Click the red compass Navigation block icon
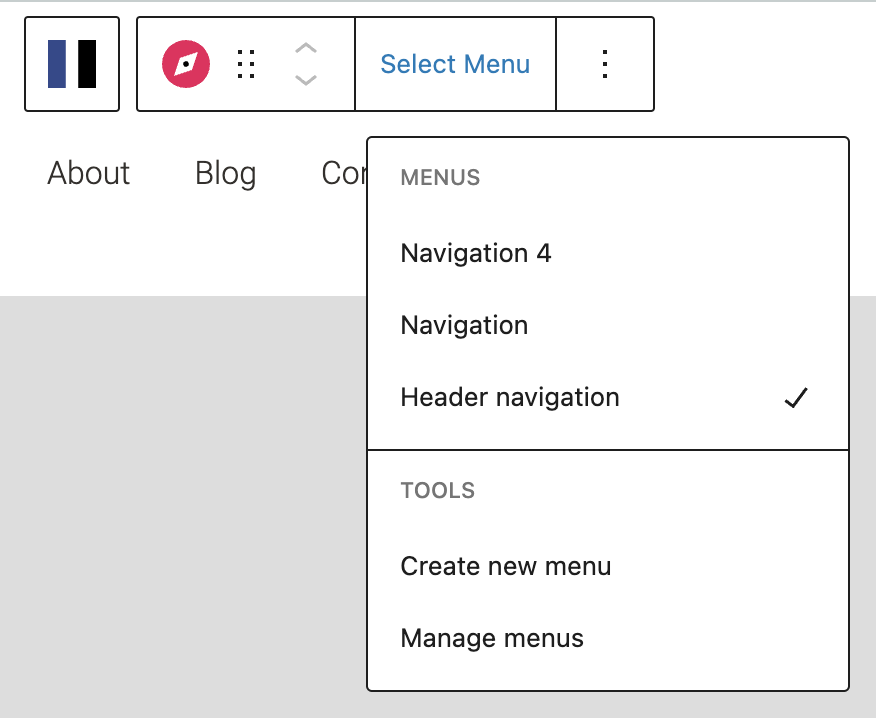876x718 pixels. pyautogui.click(x=186, y=65)
